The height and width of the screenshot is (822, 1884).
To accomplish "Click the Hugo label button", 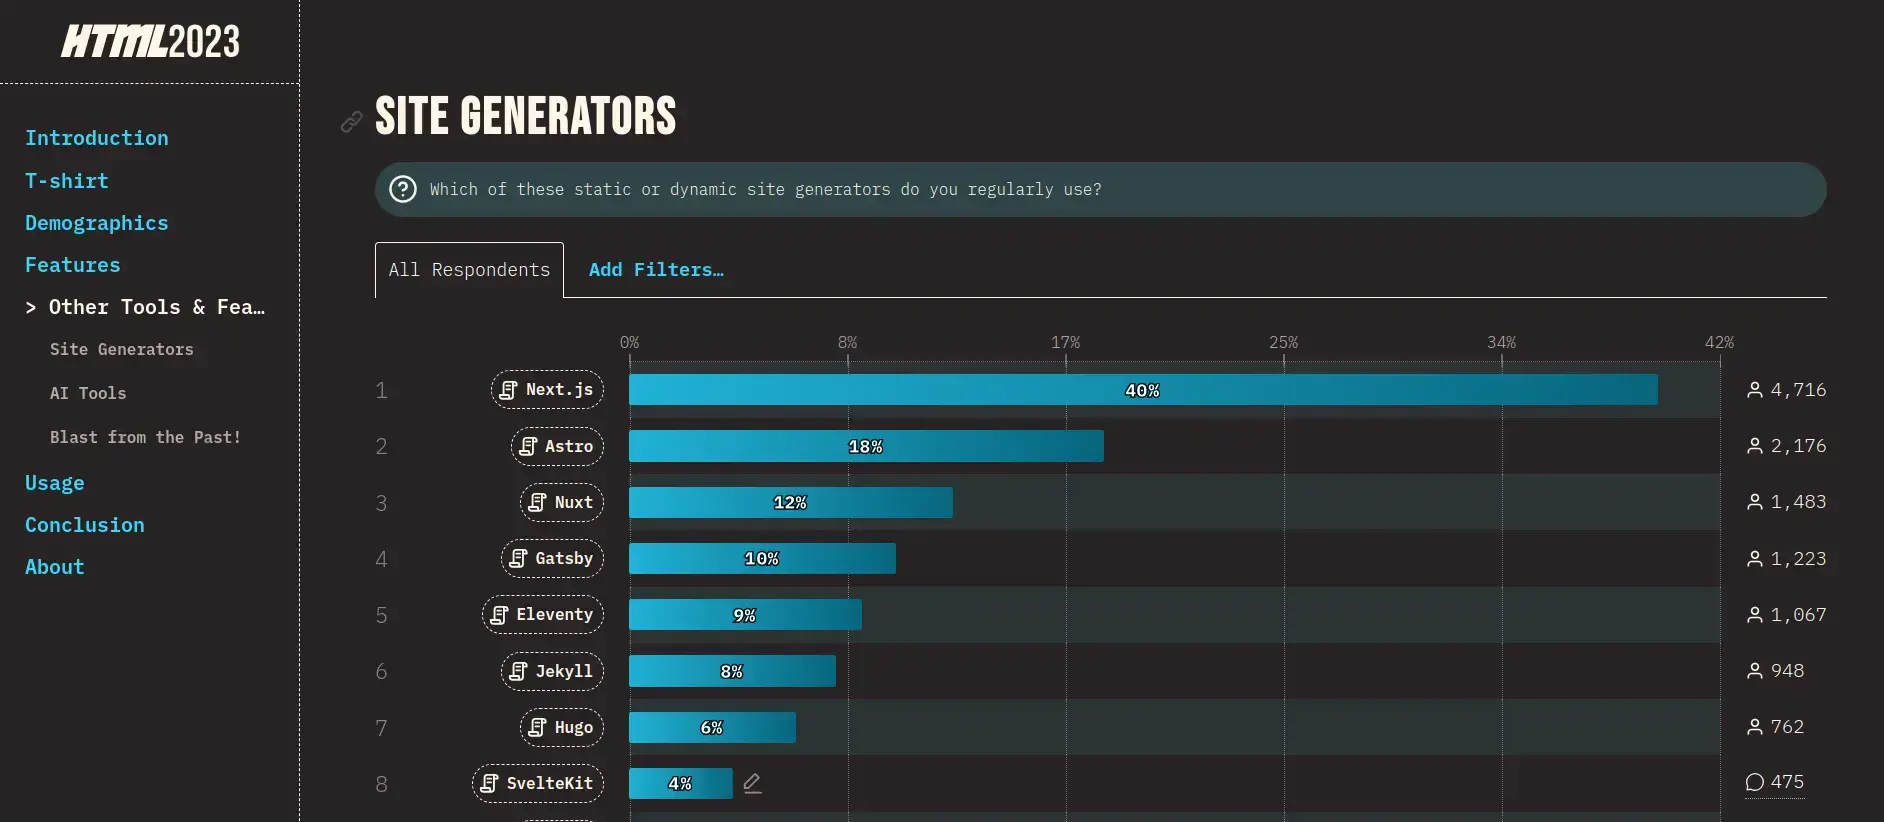I will pyautogui.click(x=562, y=727).
